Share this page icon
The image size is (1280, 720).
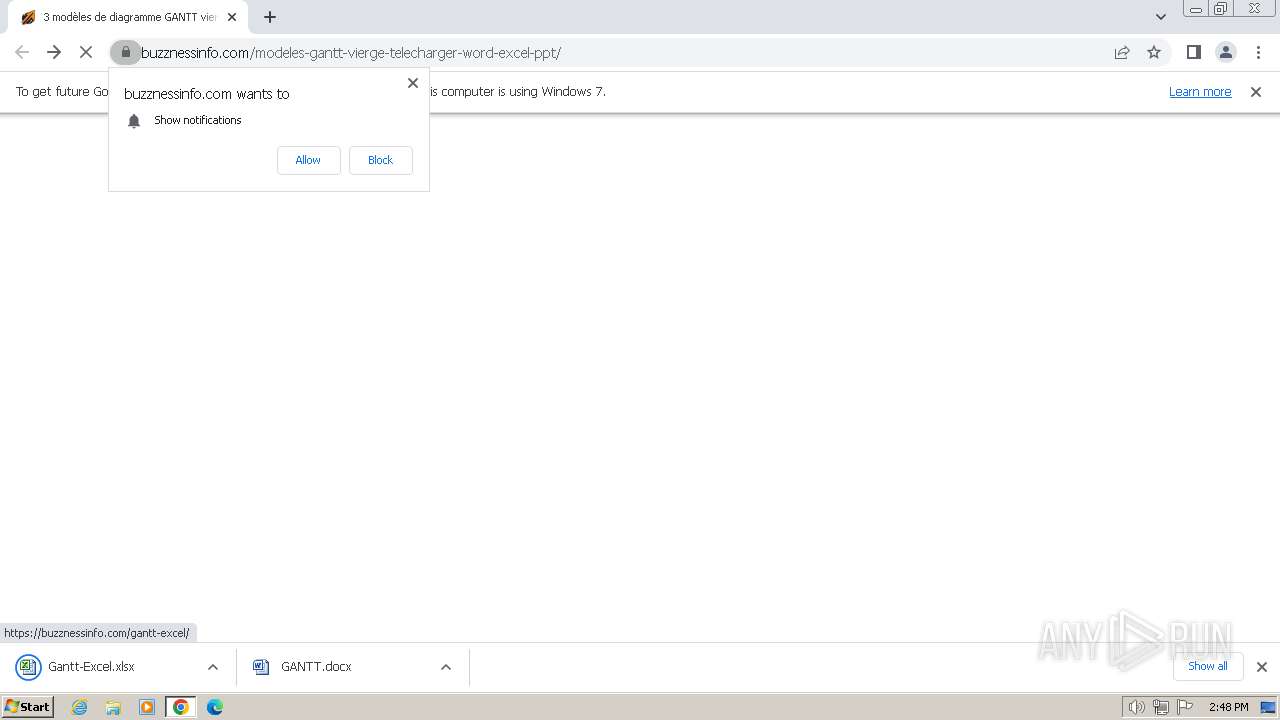pos(1122,52)
